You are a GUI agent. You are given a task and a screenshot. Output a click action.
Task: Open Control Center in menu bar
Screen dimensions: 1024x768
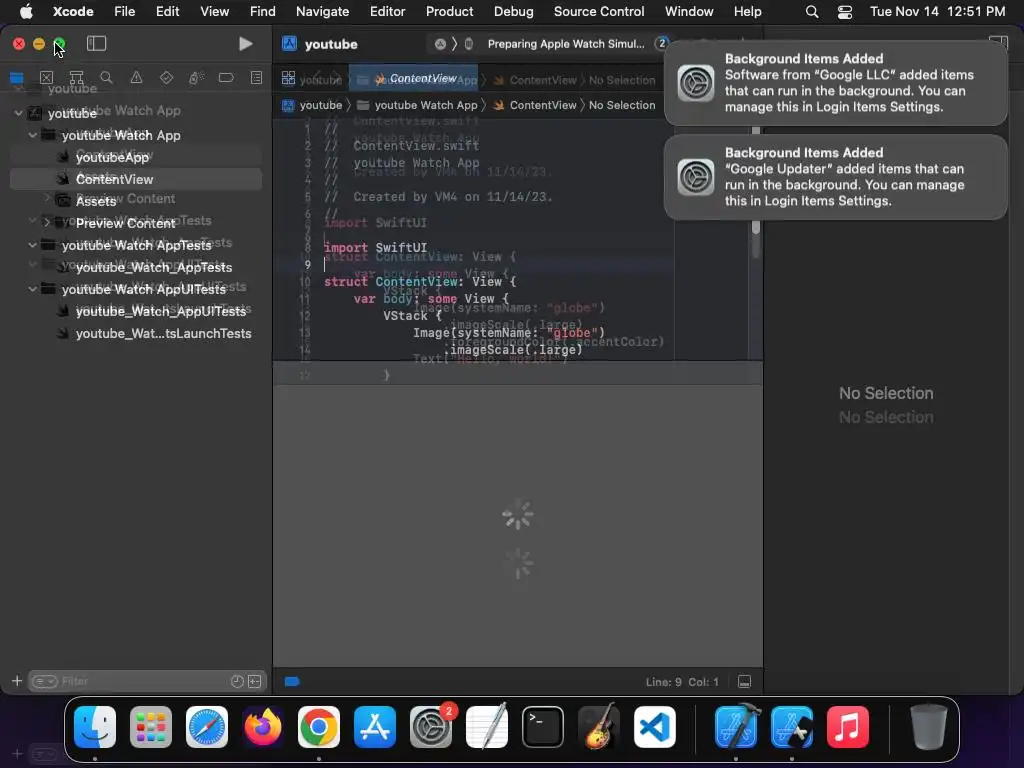[844, 11]
